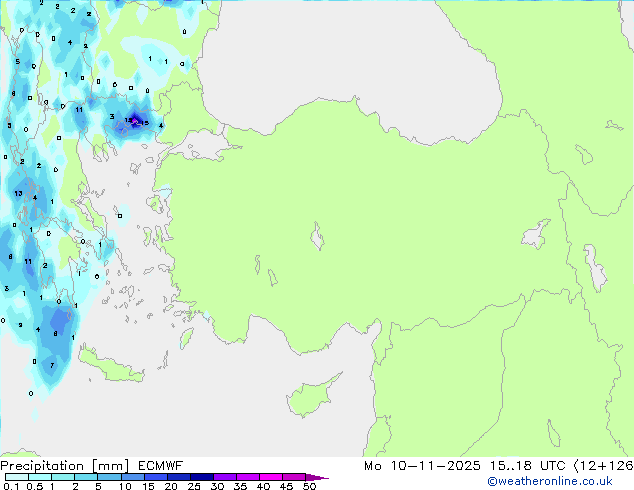Click the '[mm]' unit label

111,466
